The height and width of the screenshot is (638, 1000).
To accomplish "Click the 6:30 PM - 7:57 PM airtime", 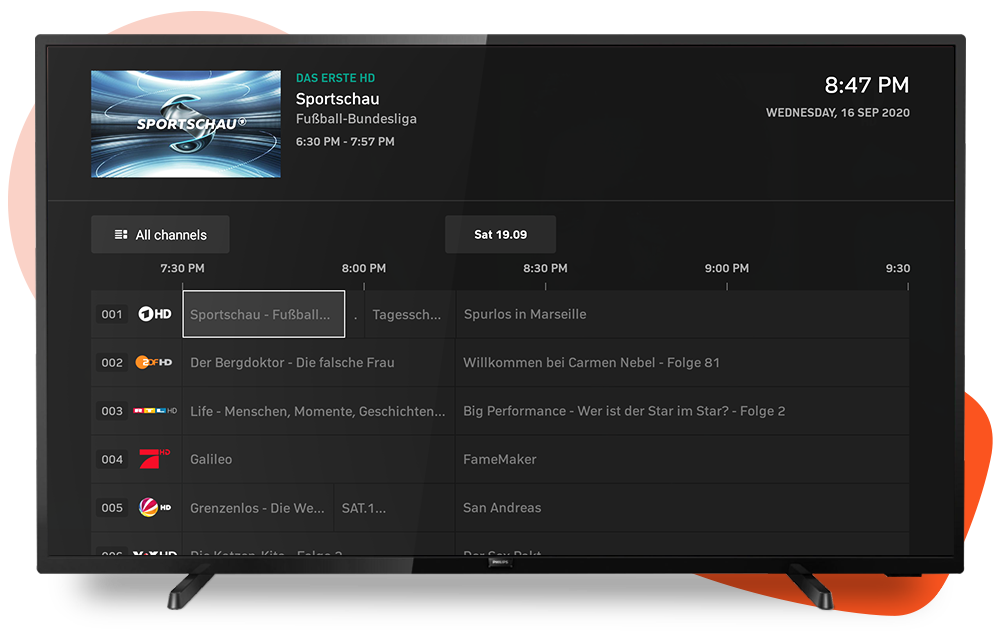I will click(x=345, y=142).
